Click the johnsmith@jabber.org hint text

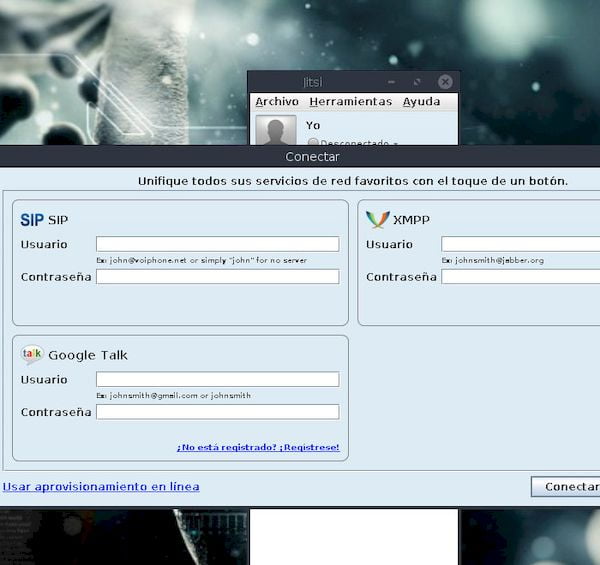(492, 261)
